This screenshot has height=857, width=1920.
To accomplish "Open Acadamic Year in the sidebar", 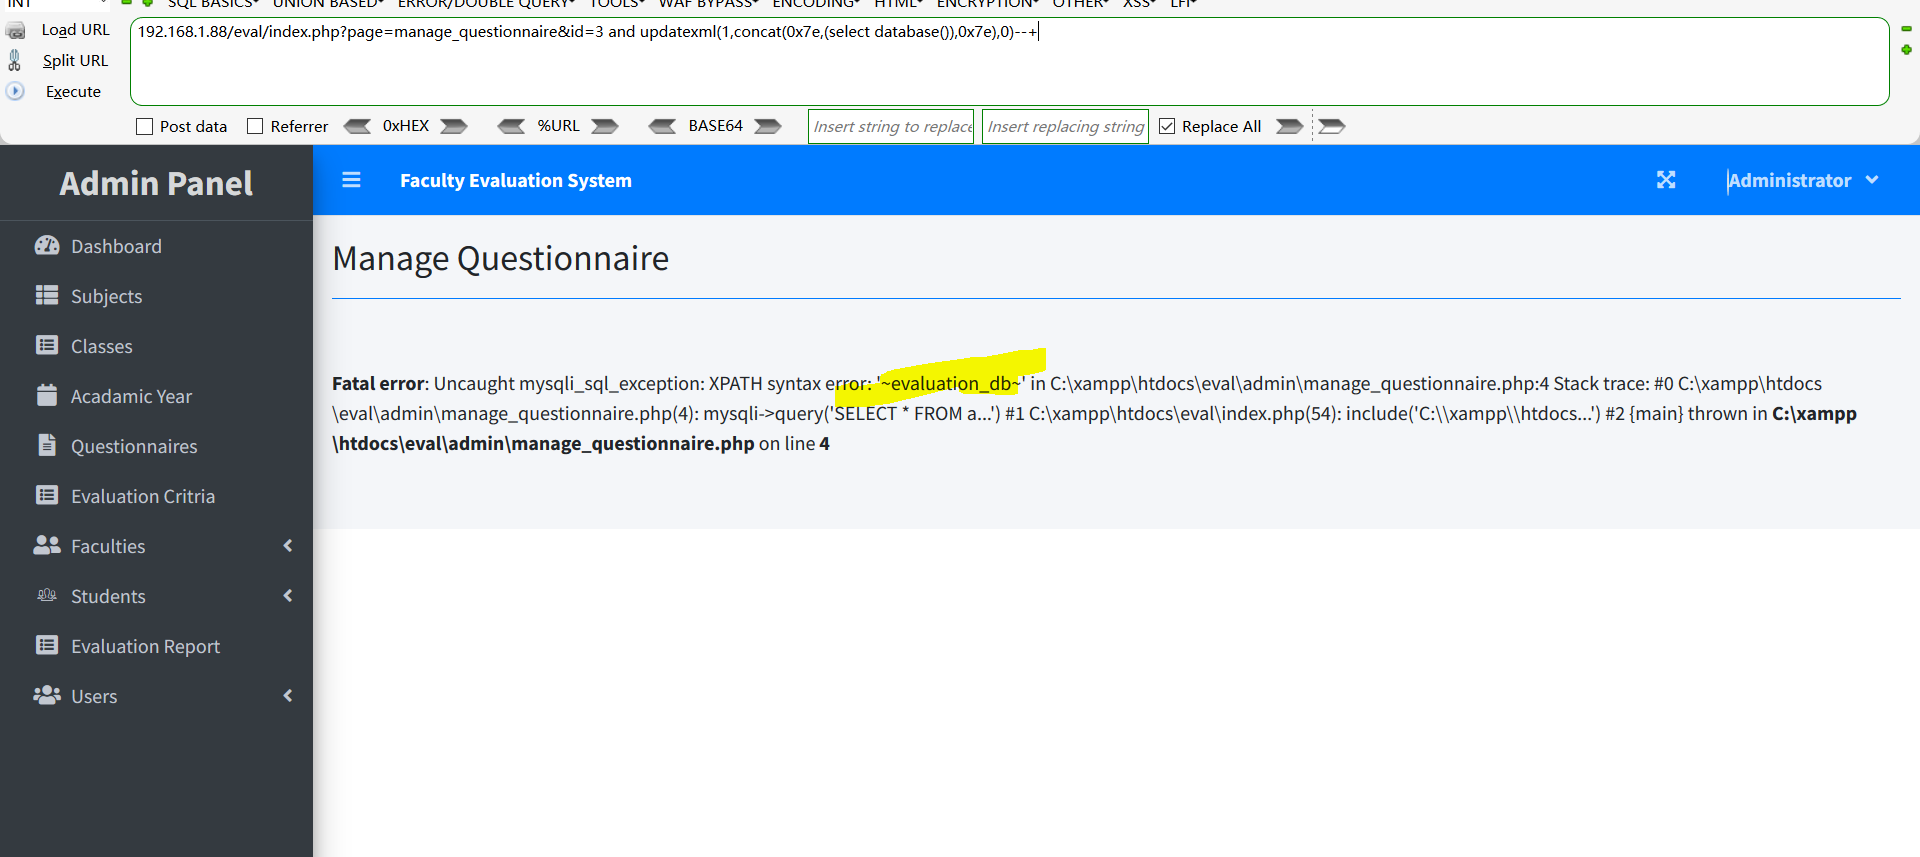I will pos(156,396).
